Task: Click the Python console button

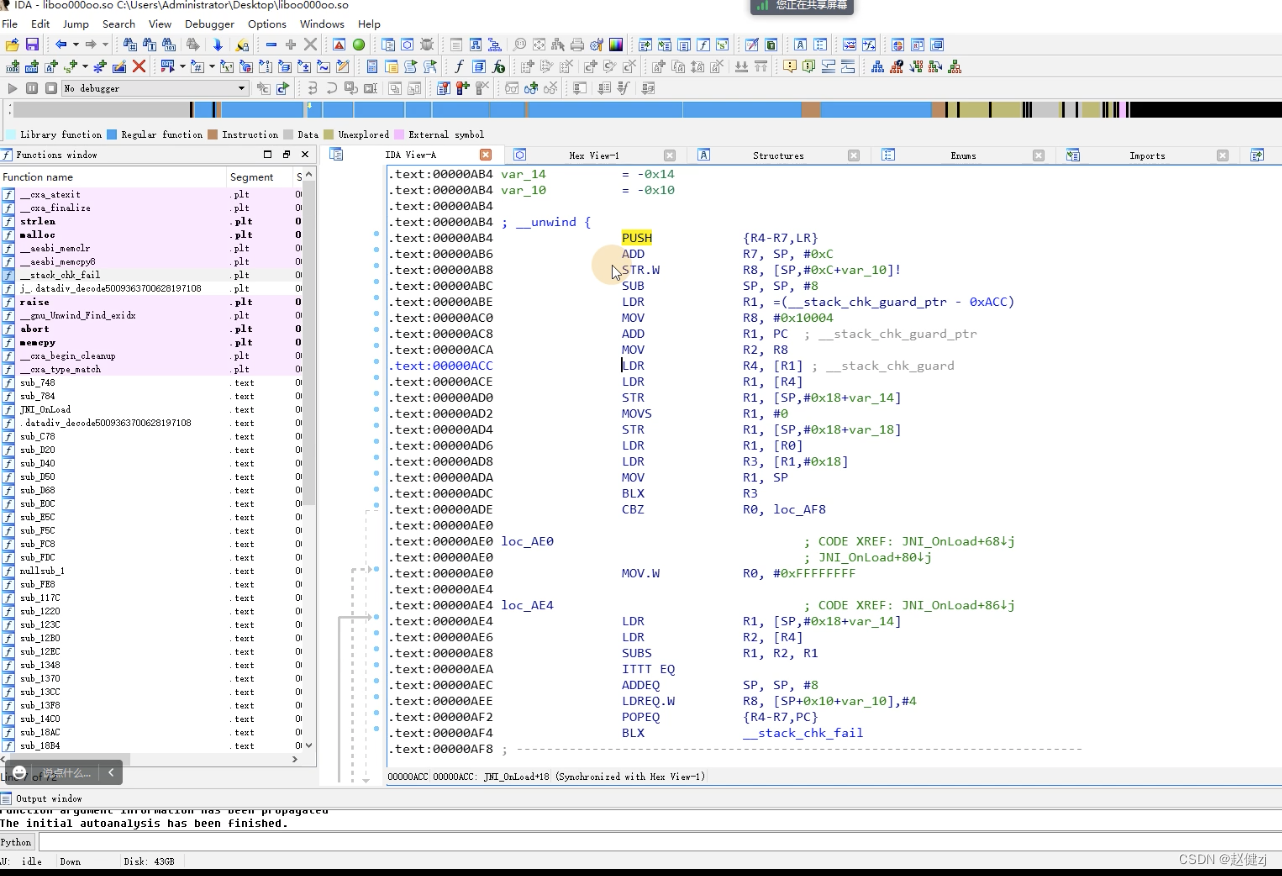Action: tap(17, 842)
